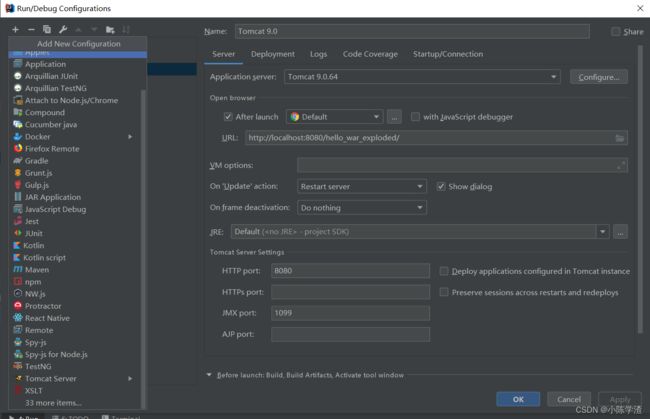The height and width of the screenshot is (419, 650).
Task: Open the Application server dropdown
Action: tap(422, 77)
